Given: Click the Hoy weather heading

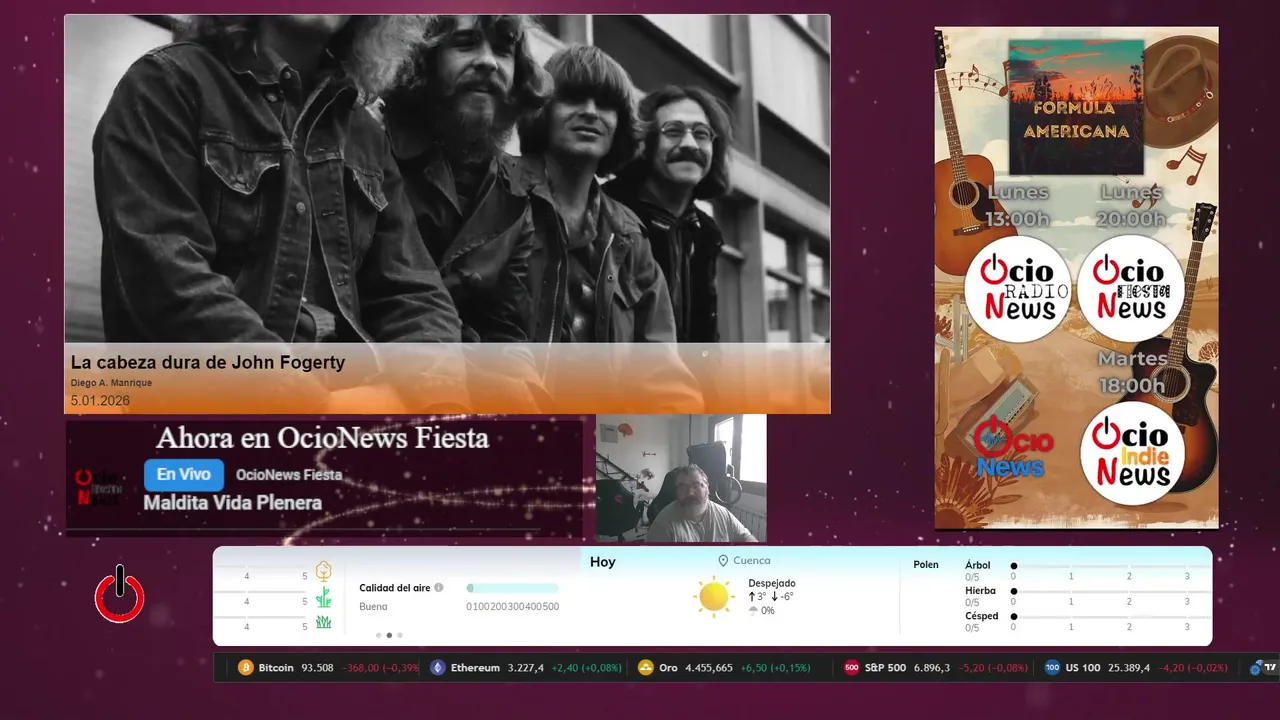Looking at the screenshot, I should click(x=603, y=562).
